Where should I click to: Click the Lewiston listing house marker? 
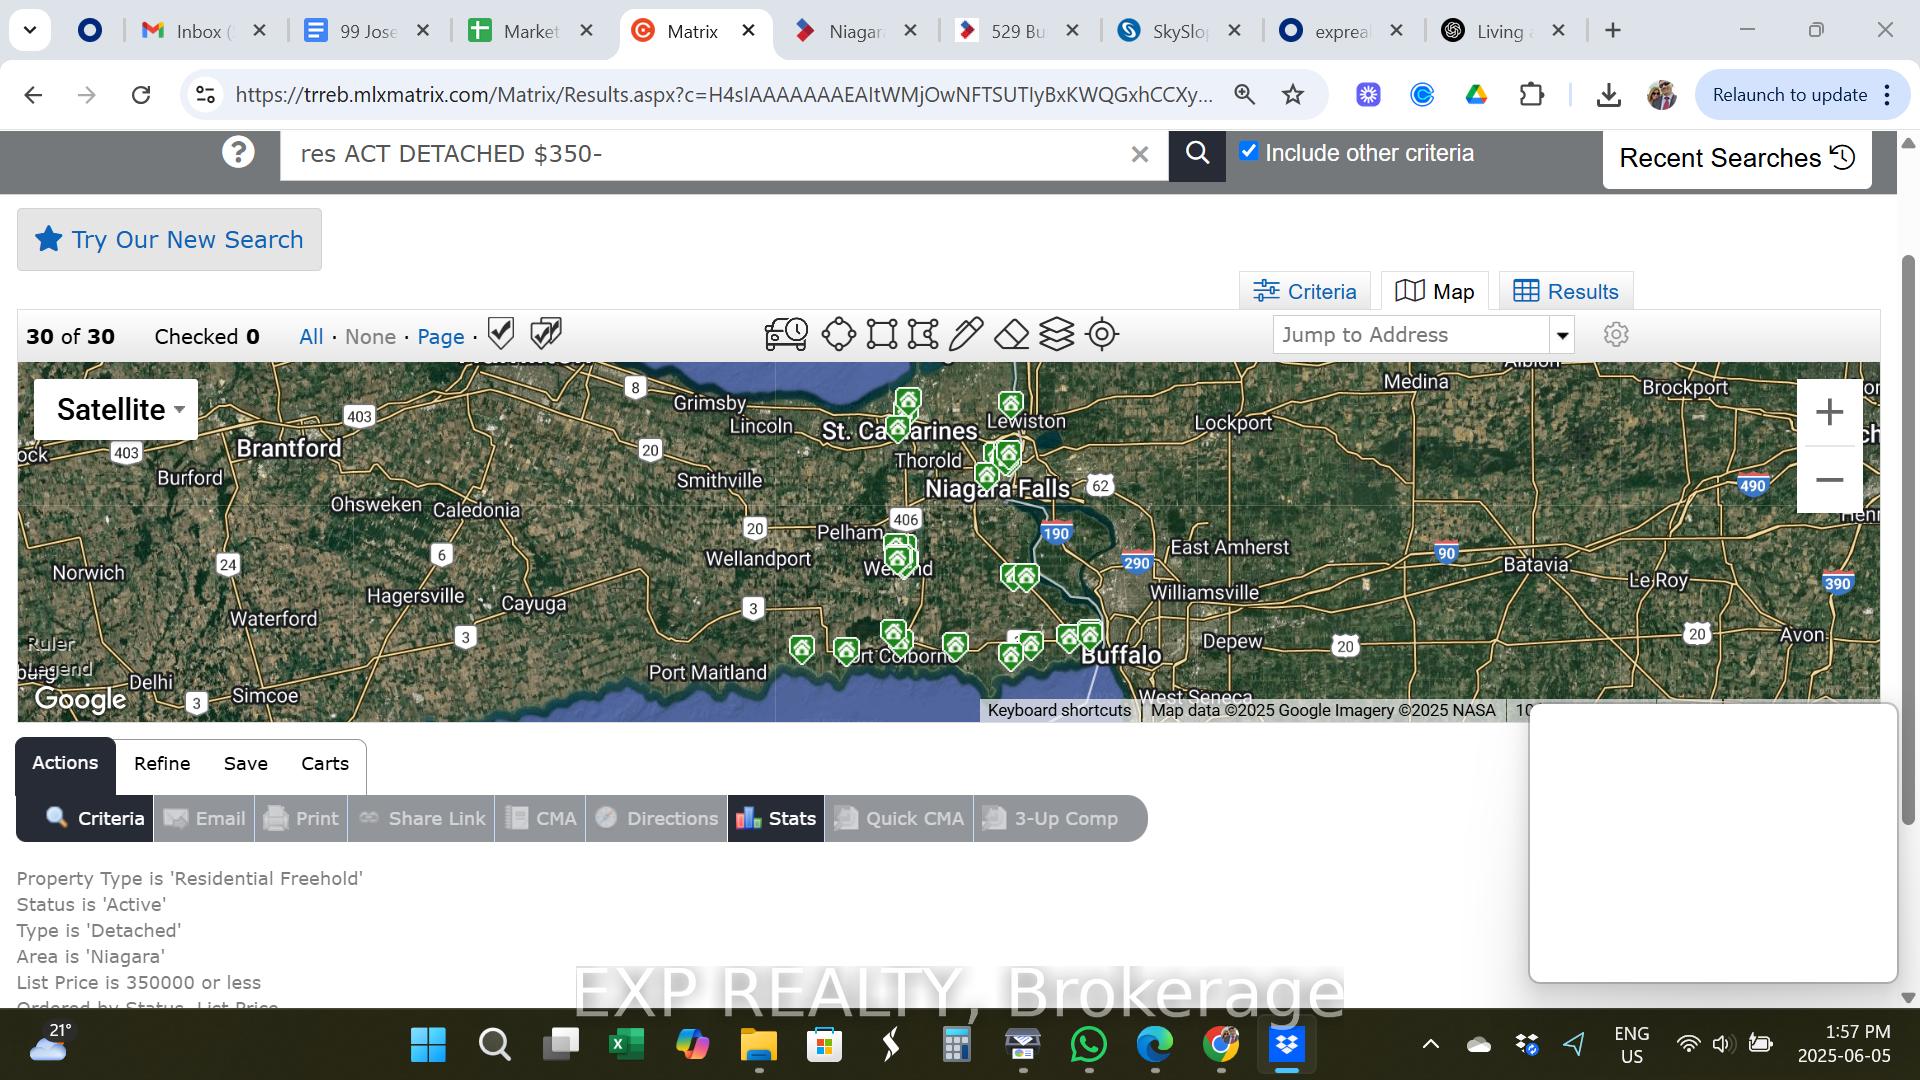(x=1011, y=404)
